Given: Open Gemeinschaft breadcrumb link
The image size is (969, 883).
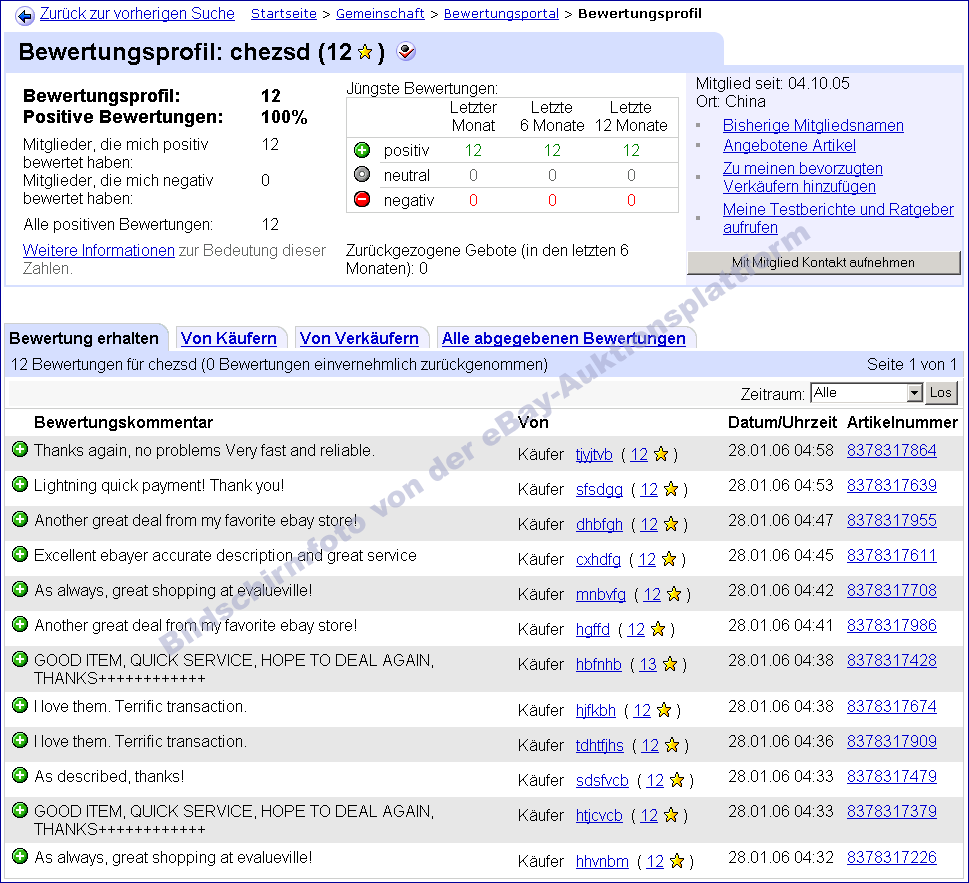Looking at the screenshot, I should click(380, 14).
